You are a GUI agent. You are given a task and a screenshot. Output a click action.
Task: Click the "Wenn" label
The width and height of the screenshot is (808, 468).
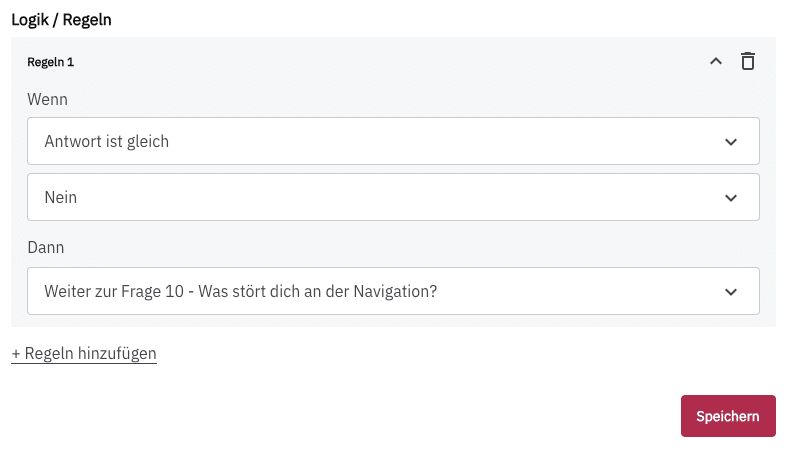pyautogui.click(x=48, y=100)
